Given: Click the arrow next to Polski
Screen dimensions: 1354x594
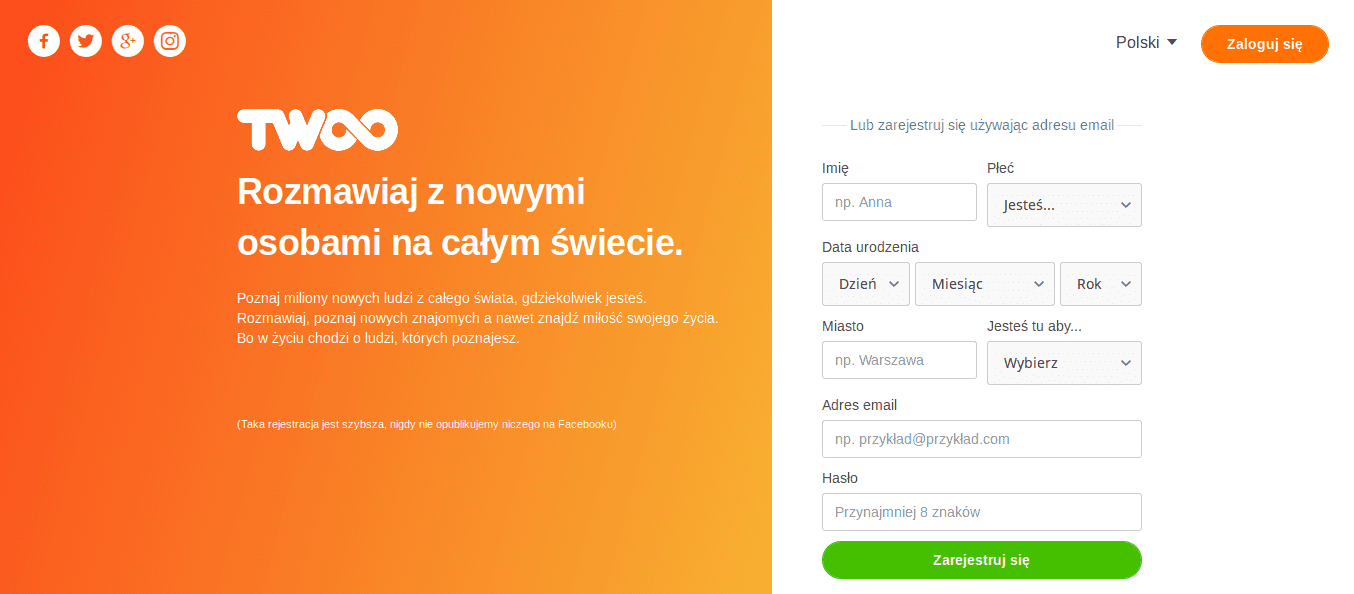Looking at the screenshot, I should (x=1172, y=42).
